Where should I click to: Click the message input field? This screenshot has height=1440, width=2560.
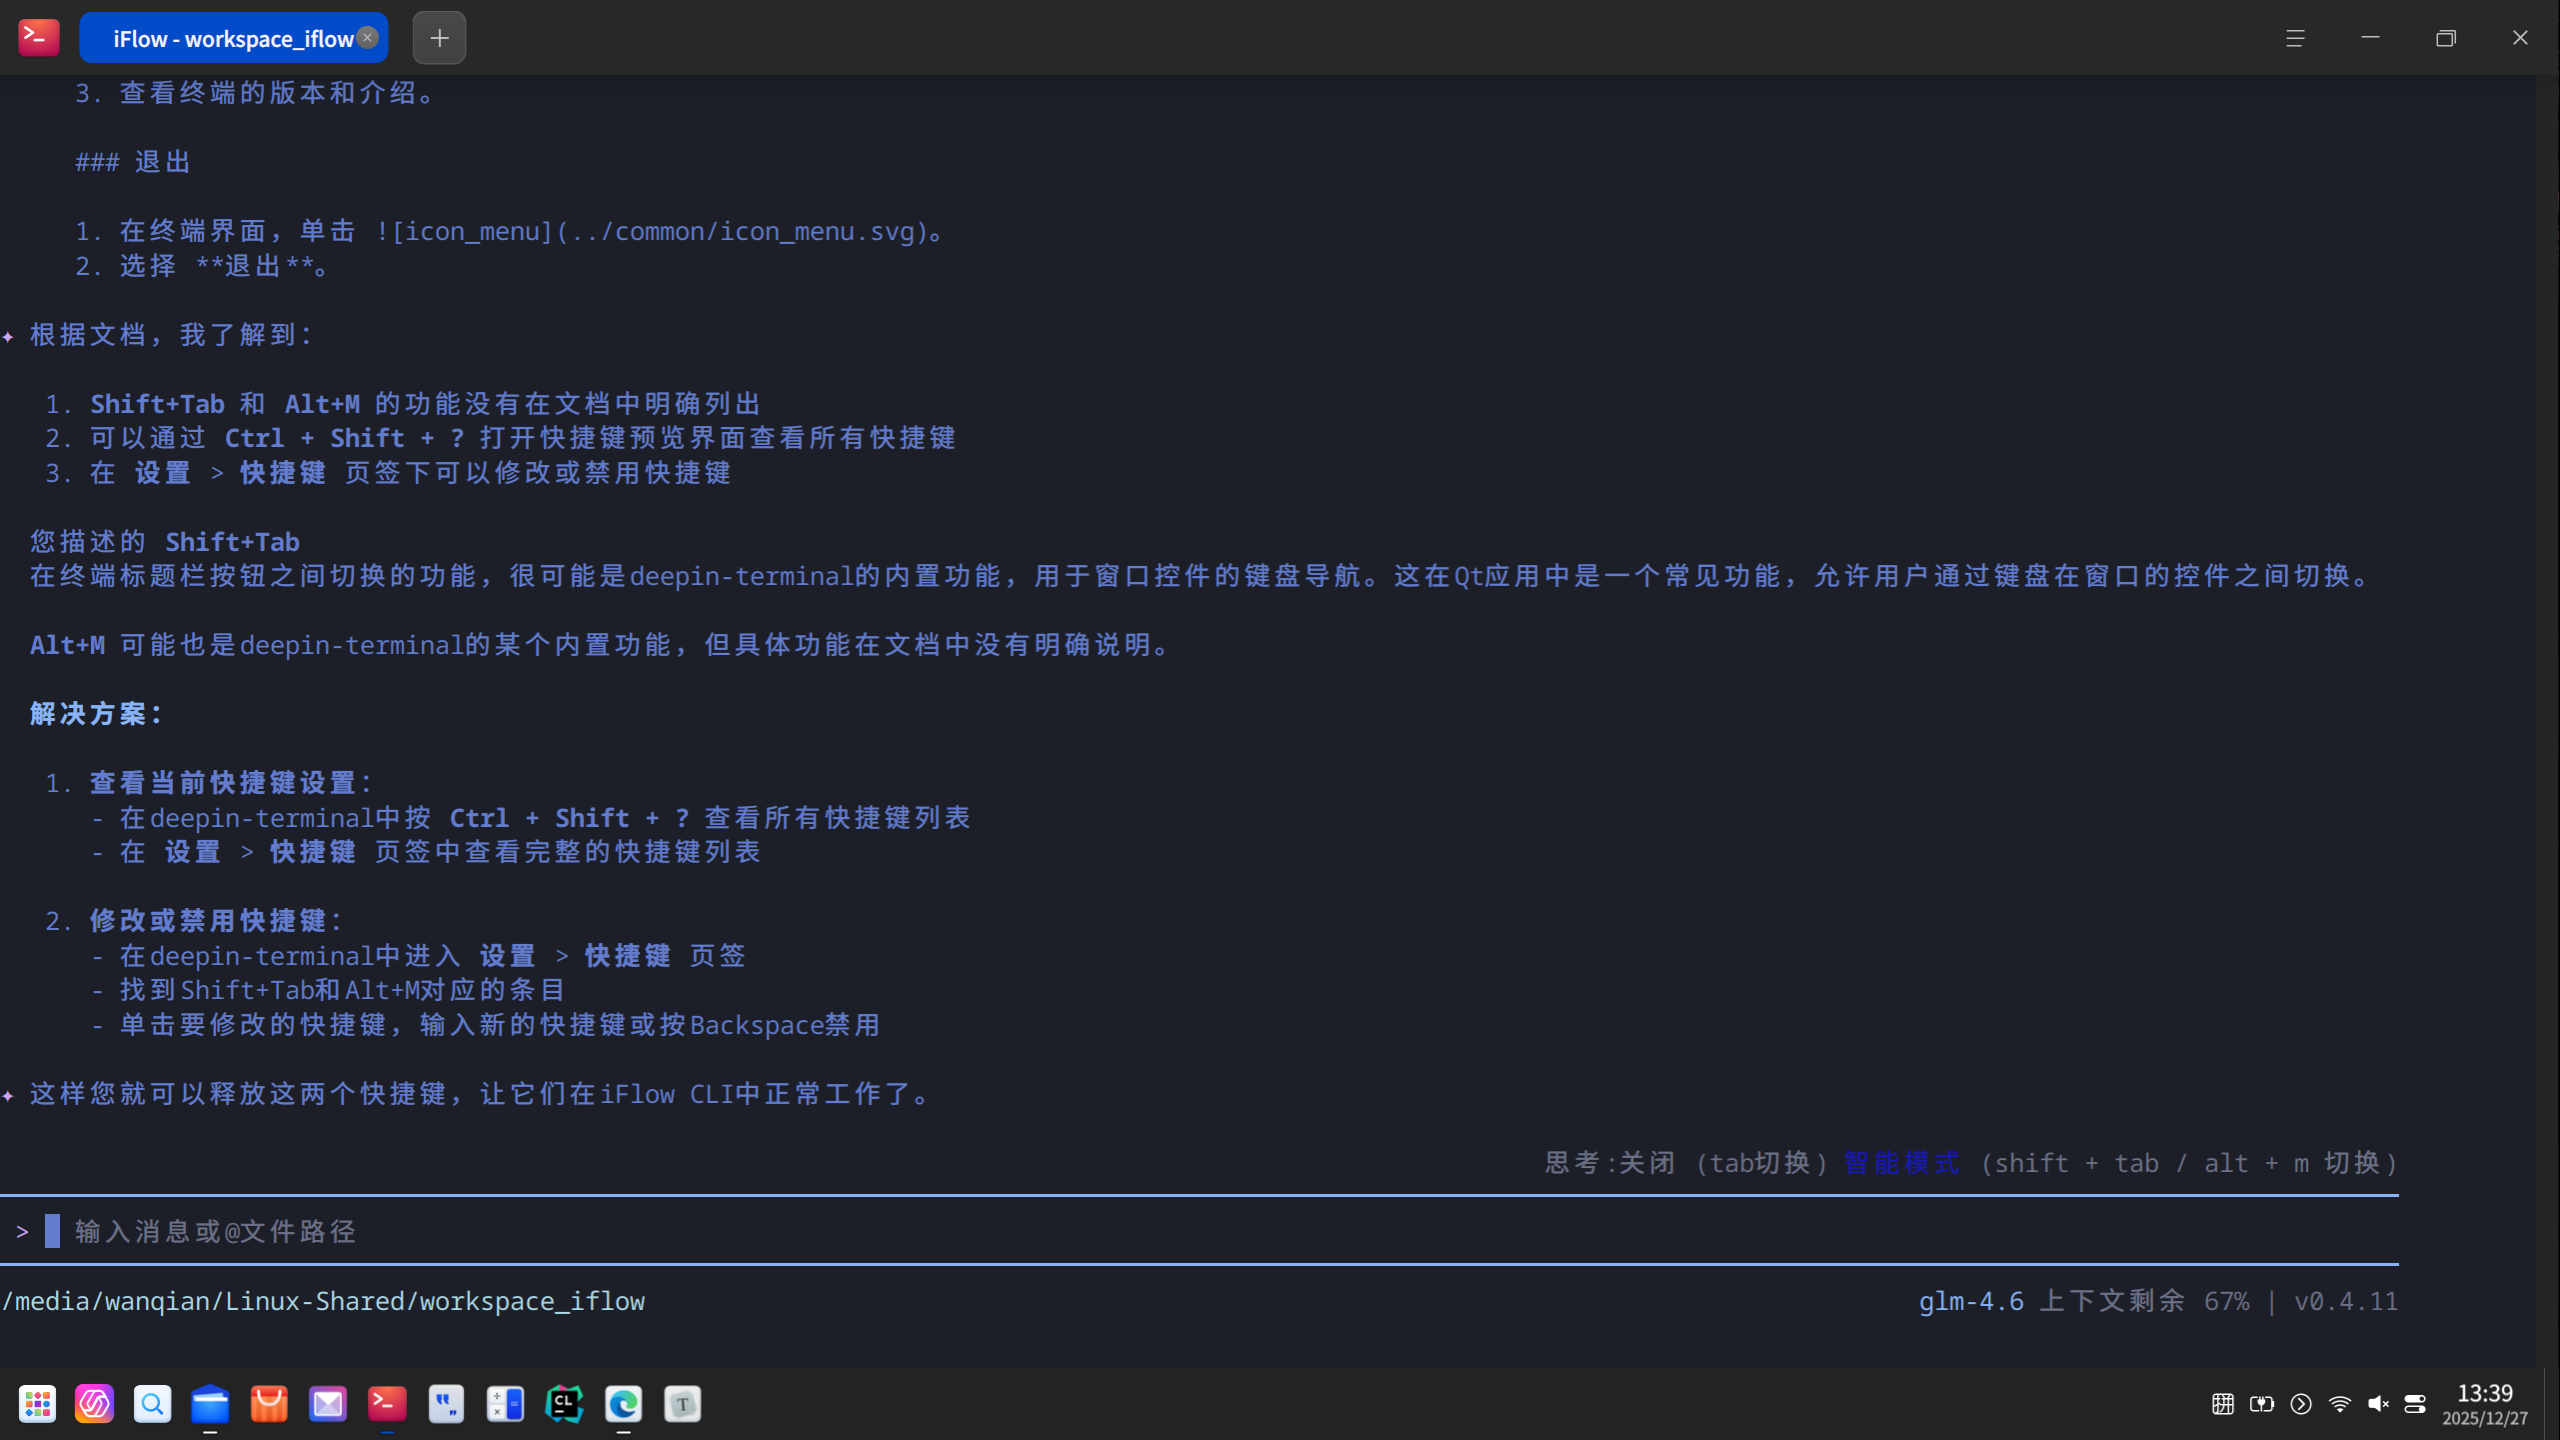pyautogui.click(x=1200, y=1231)
